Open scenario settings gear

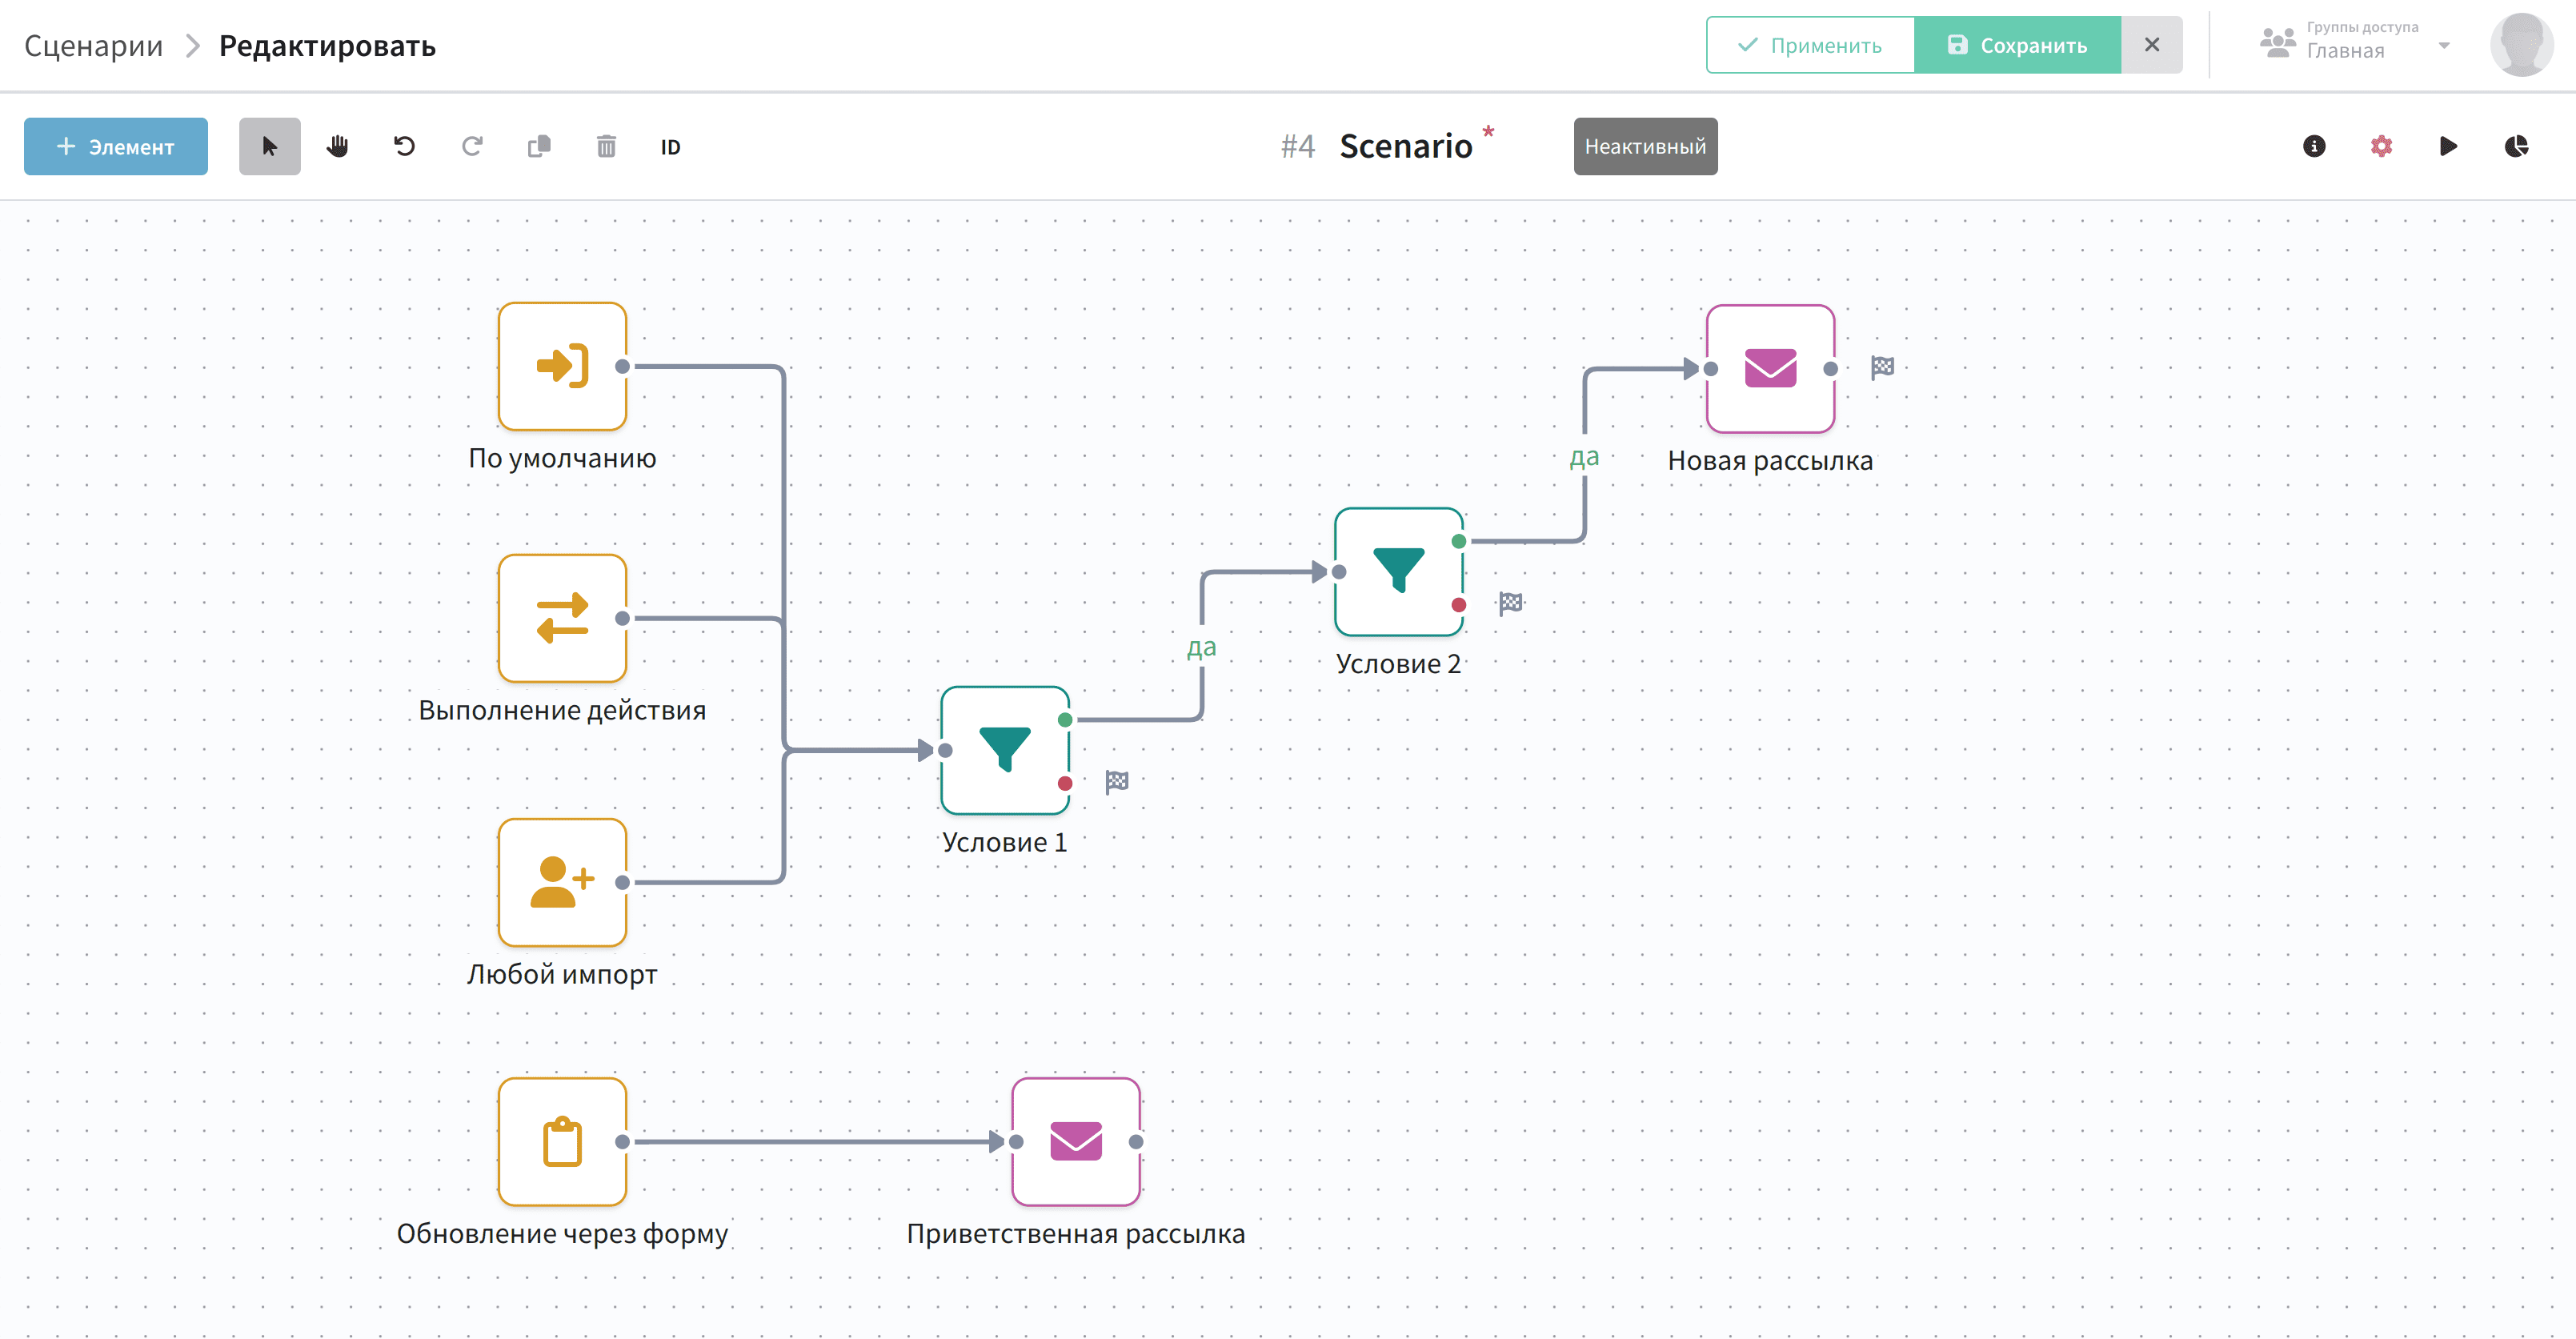pos(2381,146)
